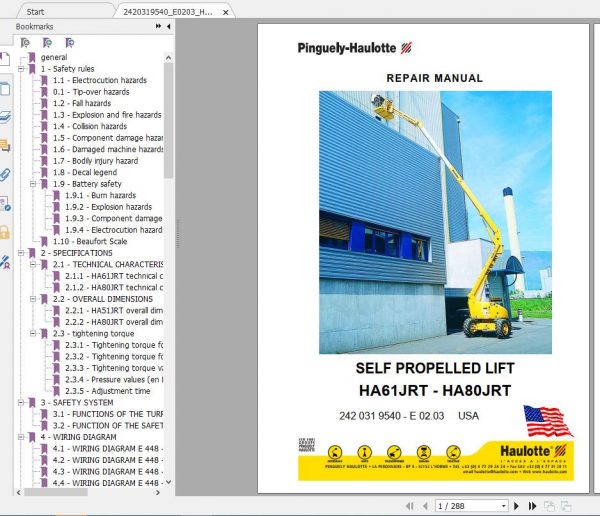
Task: Open '3.1 - FUNCTIONS OF THE TURF' bookmark
Action: 108,414
